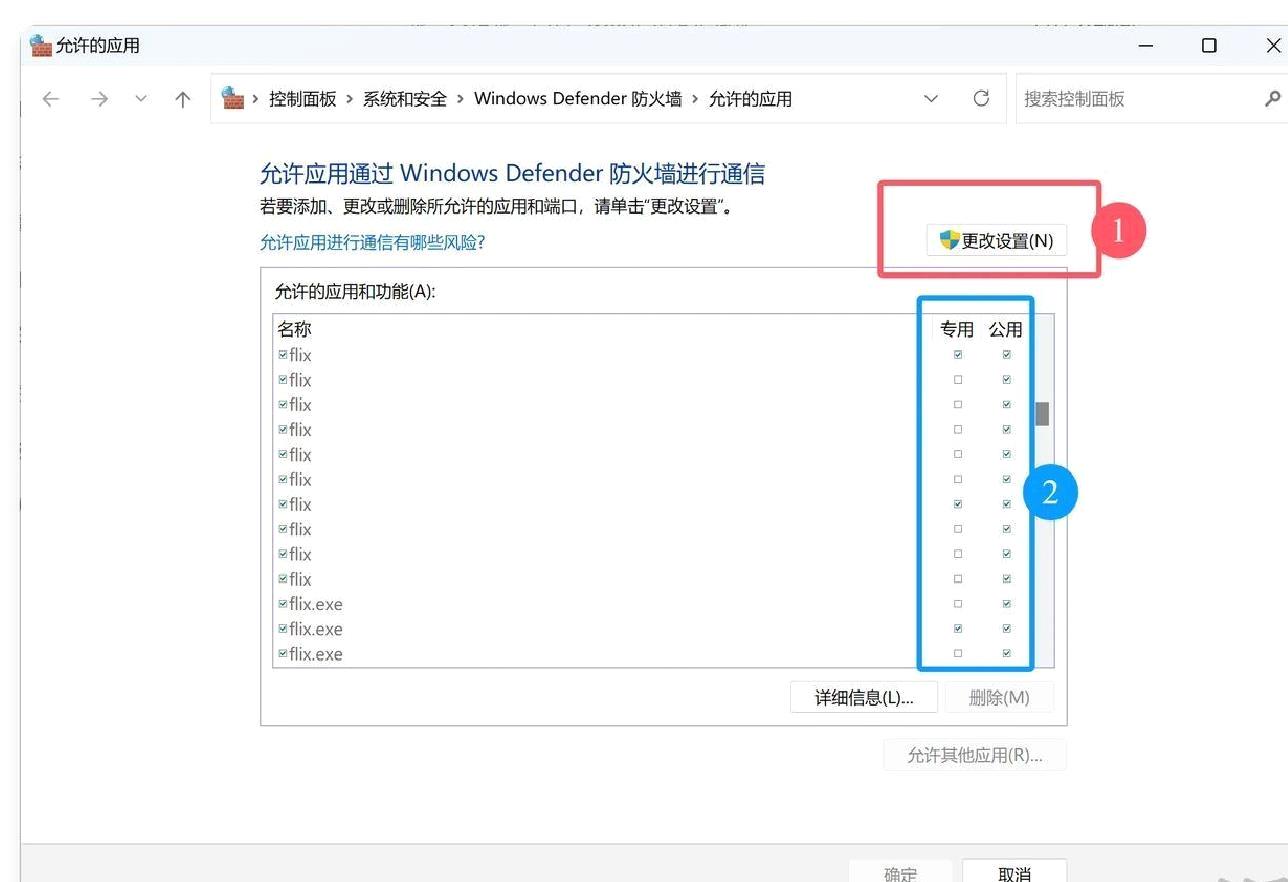The width and height of the screenshot is (1288, 882).
Task: Focus the 搜索控制面板 search field
Action: click(x=1140, y=99)
